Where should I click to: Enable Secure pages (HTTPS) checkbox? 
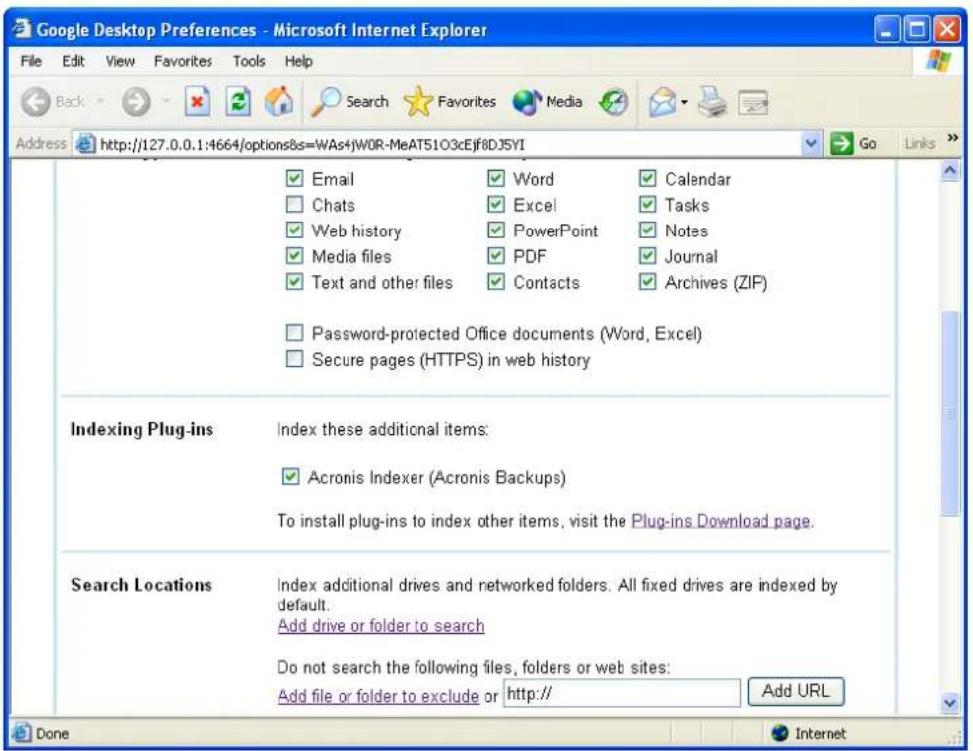tap(294, 359)
